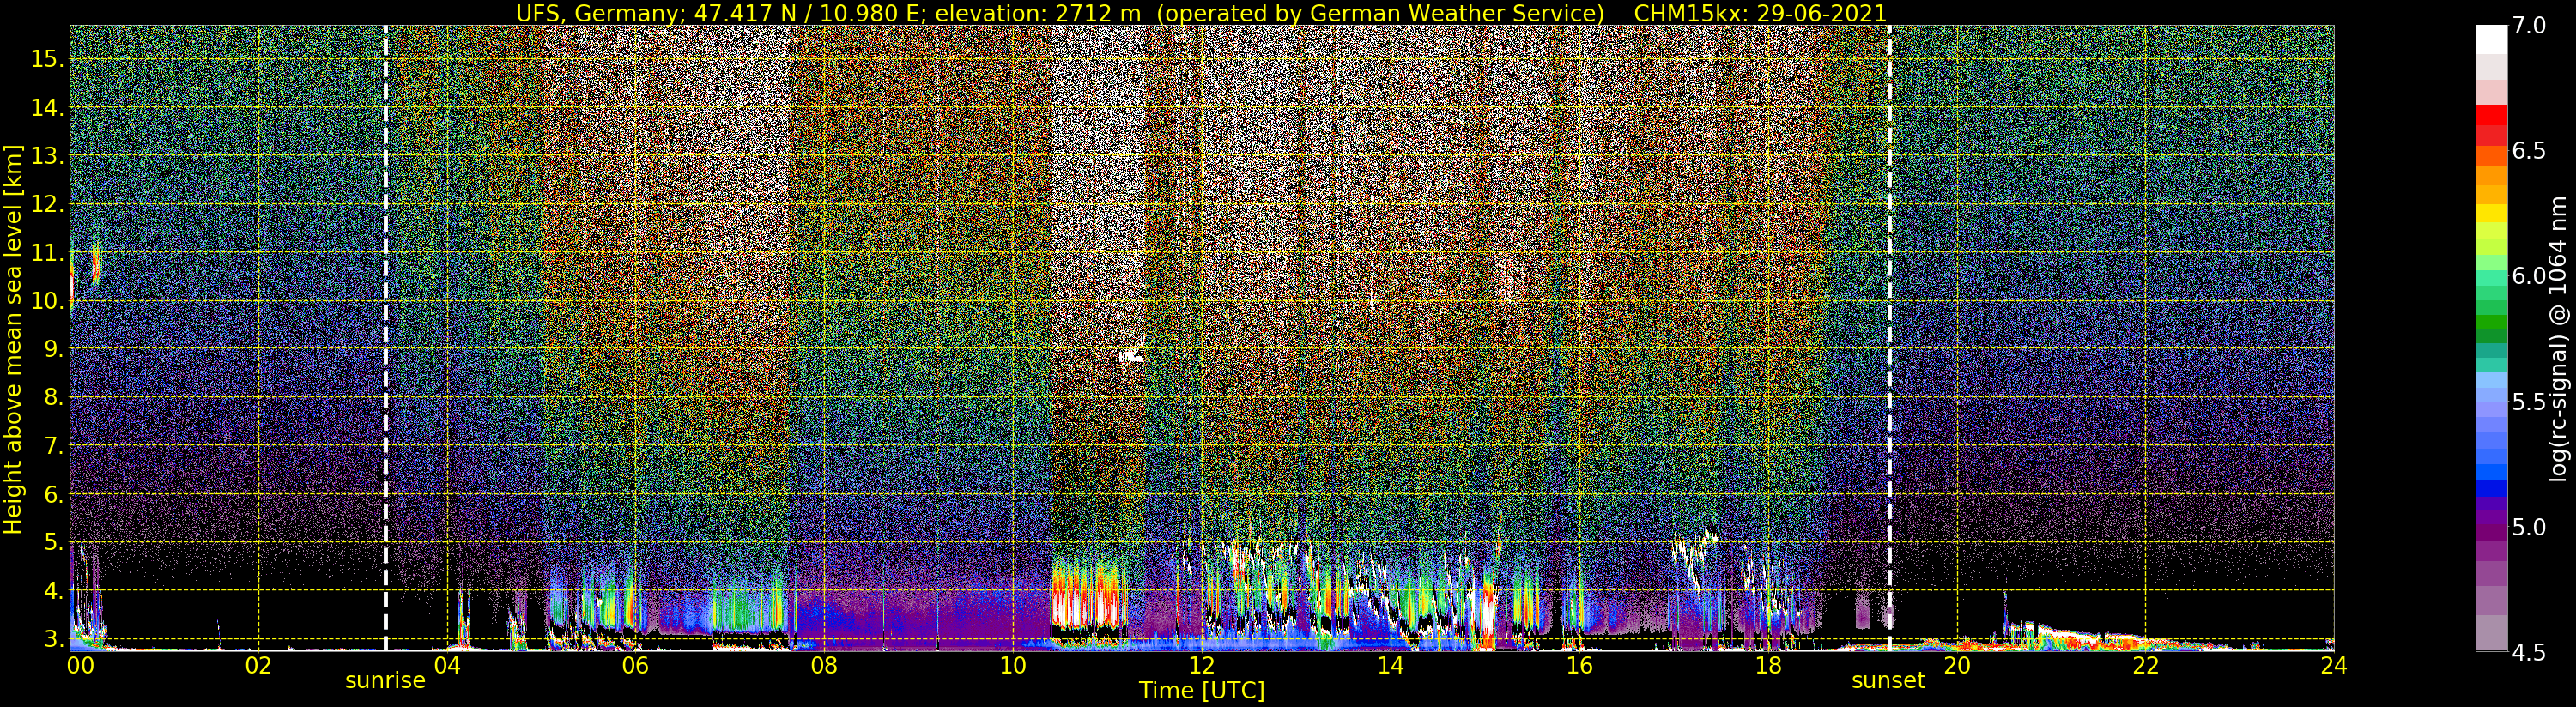Click the '11.' km tick on the height axis

47,252
